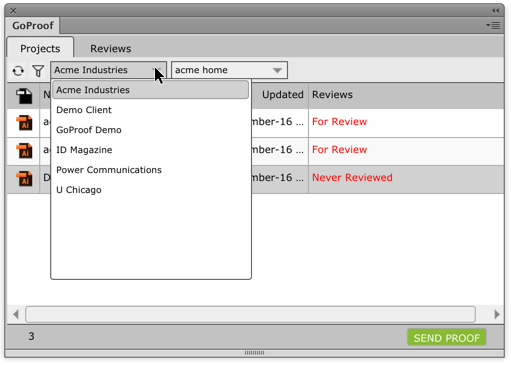Screen dimensions: 511x365
Task: Choose Power Communications from the list
Action: tap(150, 170)
